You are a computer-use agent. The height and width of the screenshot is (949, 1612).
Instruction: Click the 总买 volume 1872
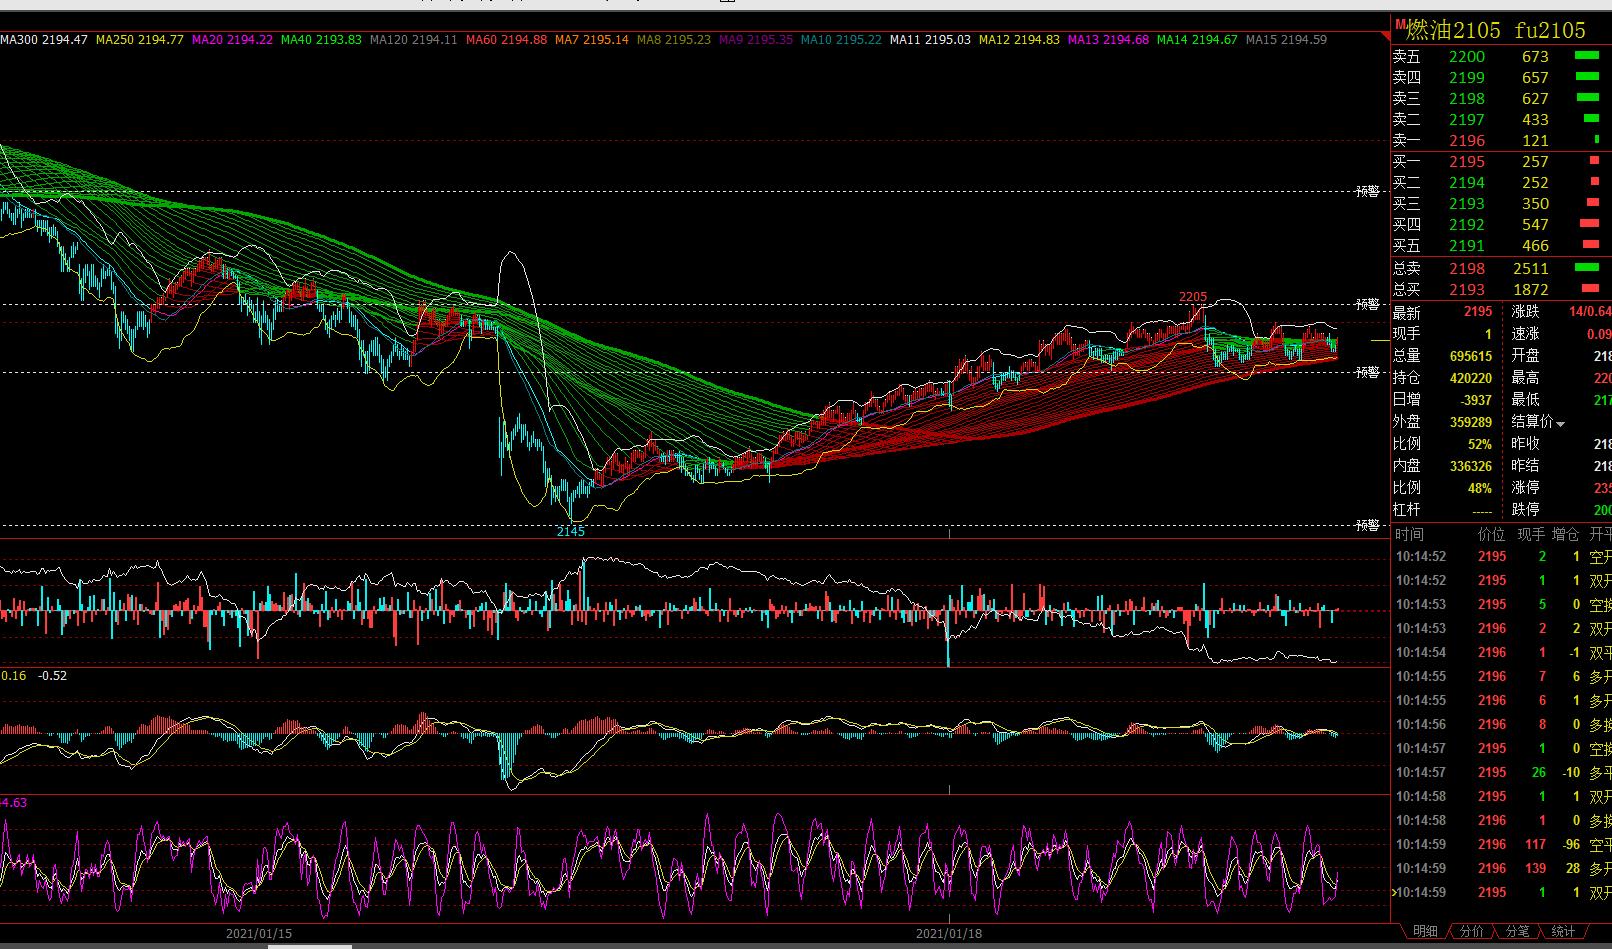1531,290
